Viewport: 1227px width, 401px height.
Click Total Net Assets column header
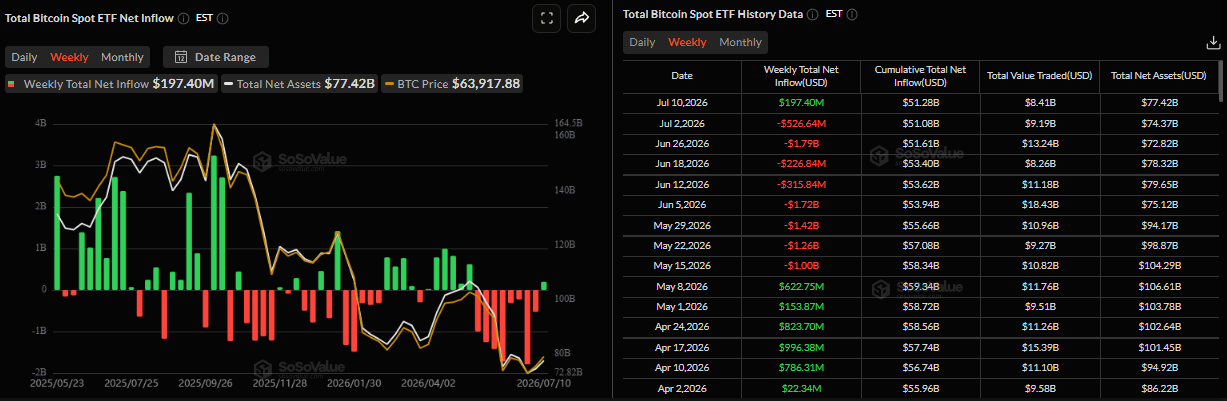coord(1157,76)
